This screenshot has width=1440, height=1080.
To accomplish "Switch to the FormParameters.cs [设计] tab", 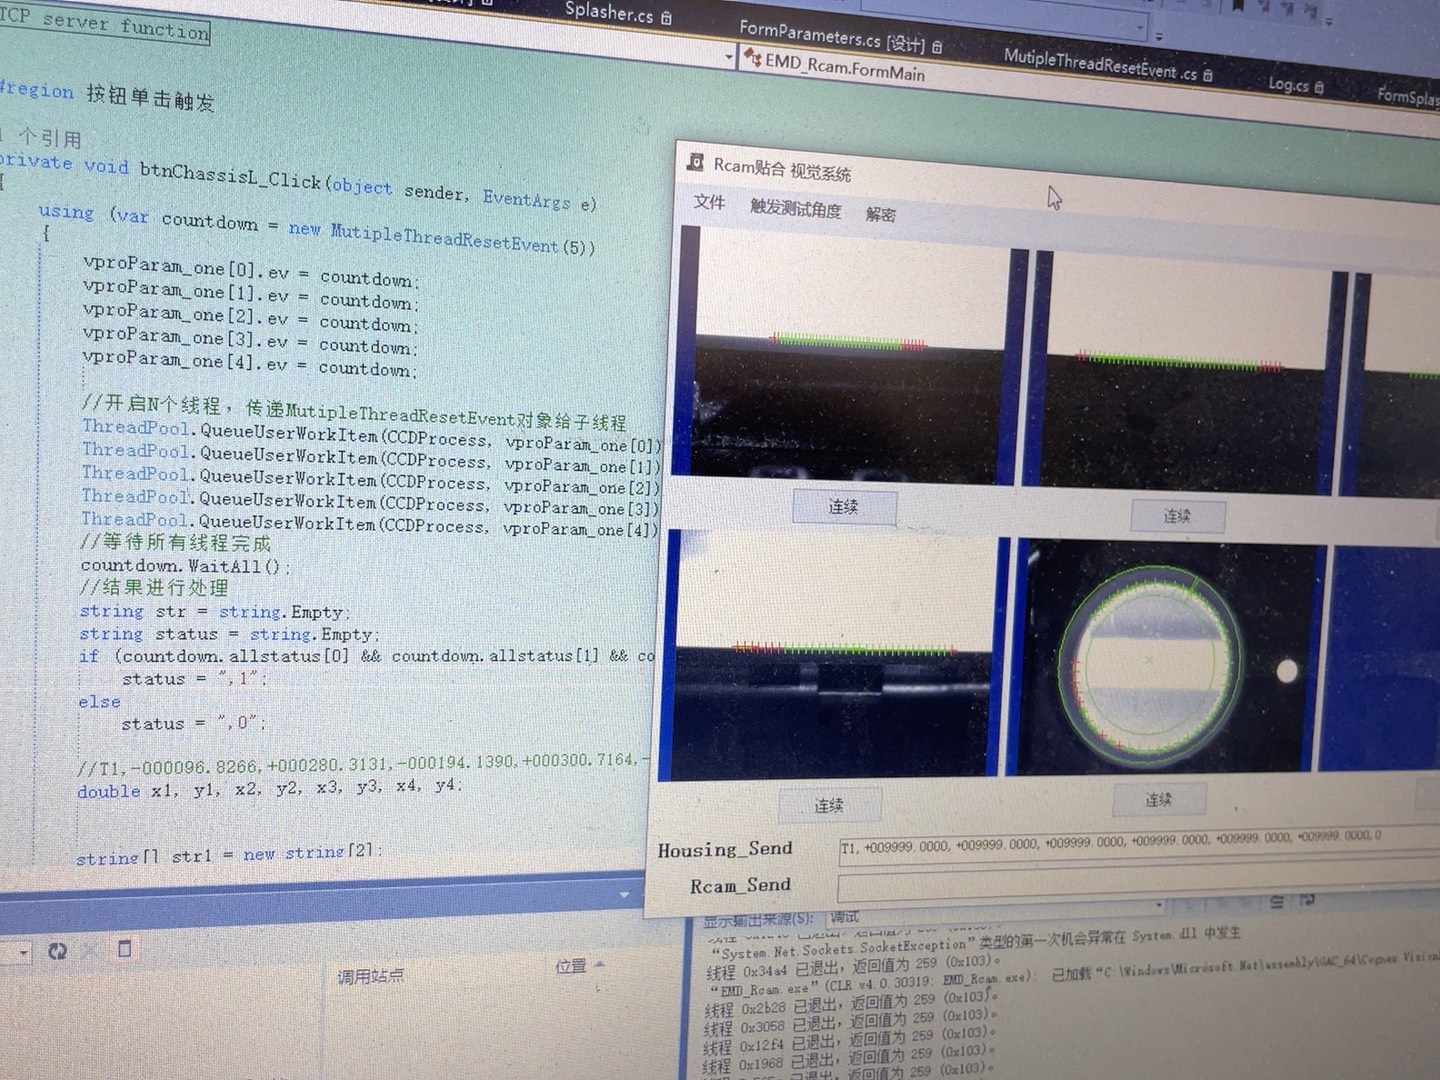I will tap(840, 37).
